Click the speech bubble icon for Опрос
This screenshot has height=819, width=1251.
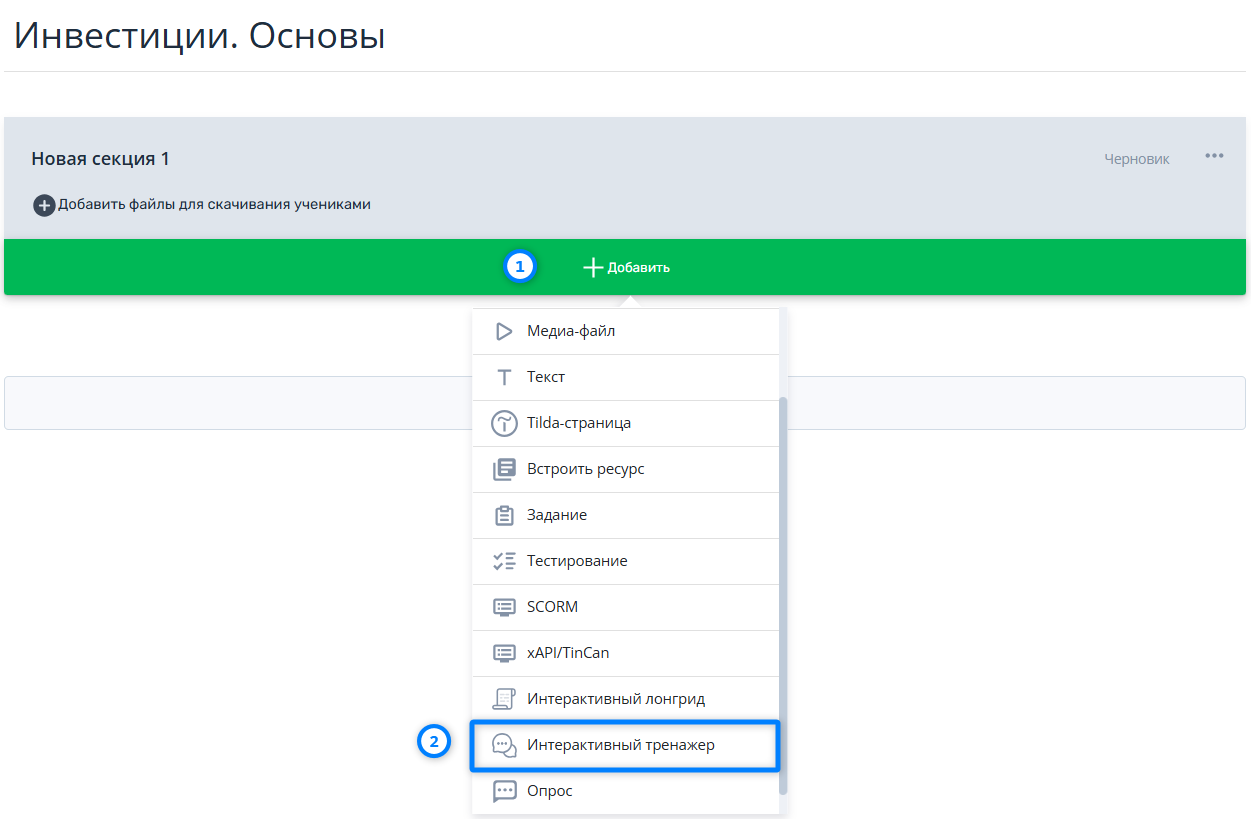pos(504,791)
